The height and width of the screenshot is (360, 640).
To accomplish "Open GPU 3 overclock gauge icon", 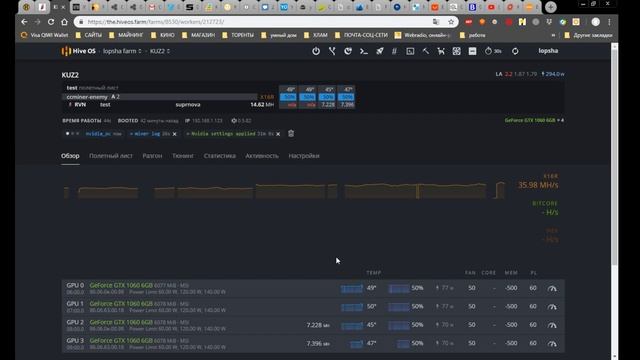I will tap(552, 344).
